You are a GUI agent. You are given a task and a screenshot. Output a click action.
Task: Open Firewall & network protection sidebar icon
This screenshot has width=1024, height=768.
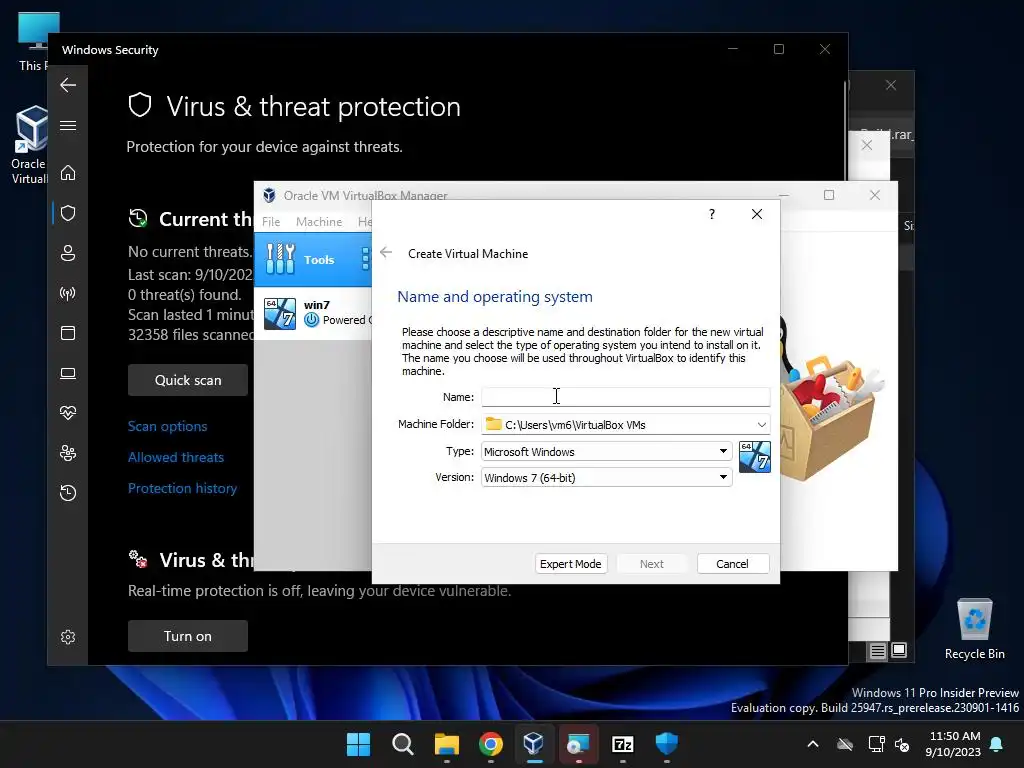68,293
